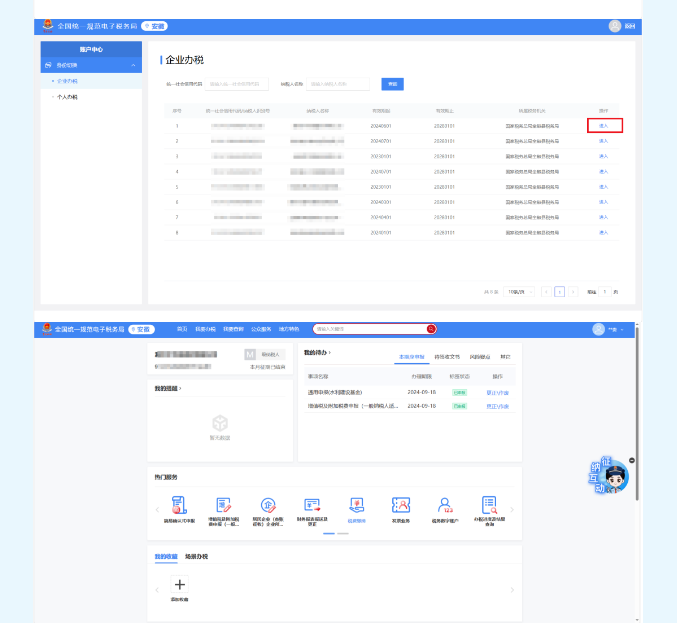This screenshot has height=623, width=680.
Task: Open the 征纳互动 cartoon officer assistant
Action: point(608,476)
